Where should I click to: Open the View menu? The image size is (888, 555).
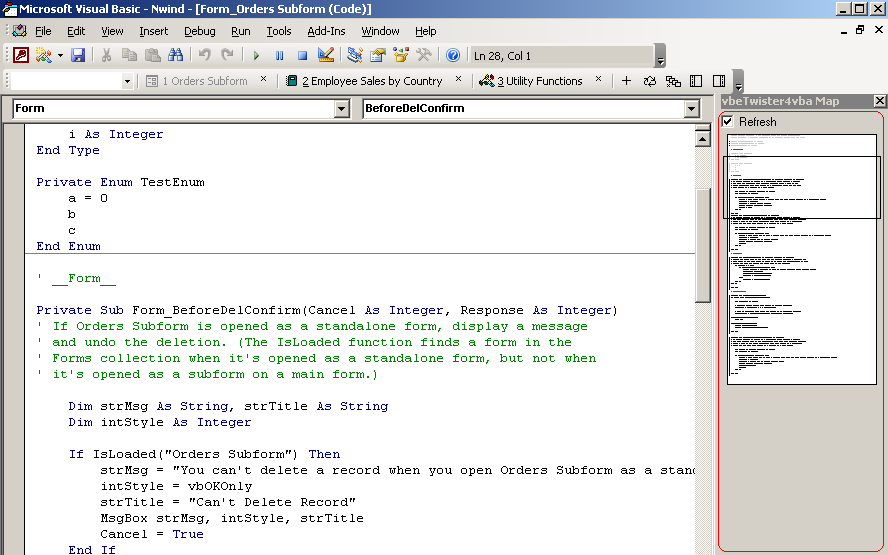click(112, 31)
